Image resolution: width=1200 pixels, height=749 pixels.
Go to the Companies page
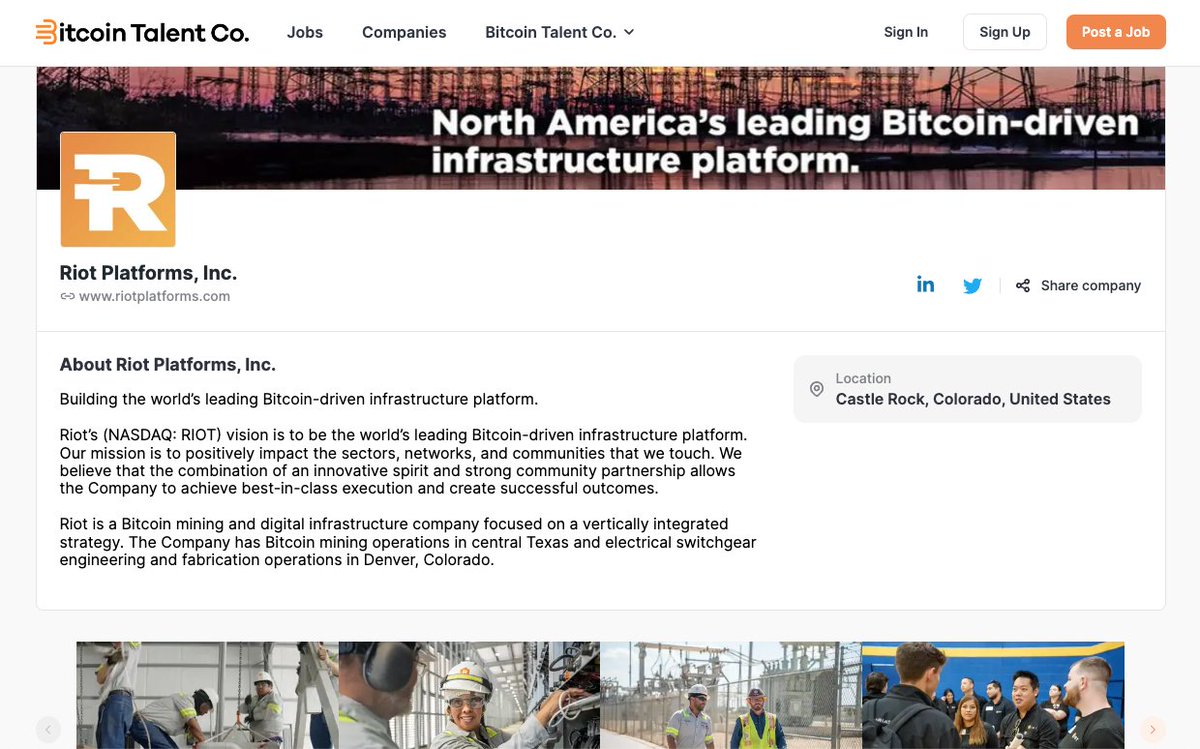404,32
